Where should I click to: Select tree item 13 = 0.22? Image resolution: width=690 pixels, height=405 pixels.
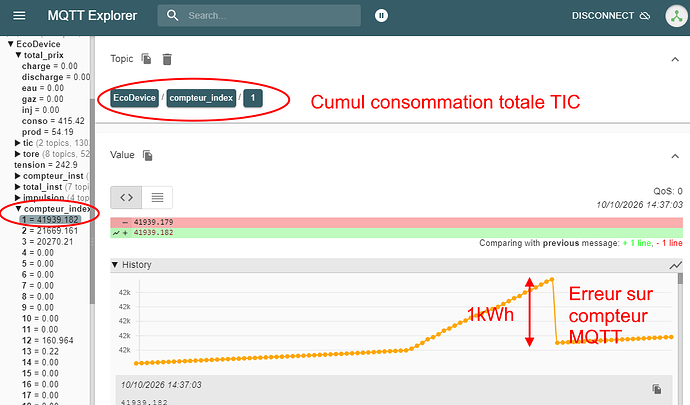pos(40,352)
